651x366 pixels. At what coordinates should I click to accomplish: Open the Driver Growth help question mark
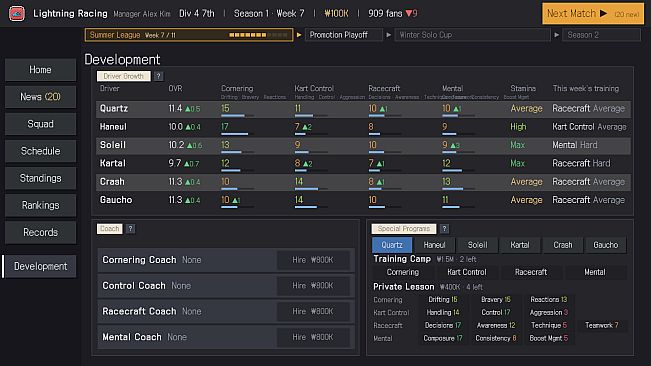(x=158, y=76)
